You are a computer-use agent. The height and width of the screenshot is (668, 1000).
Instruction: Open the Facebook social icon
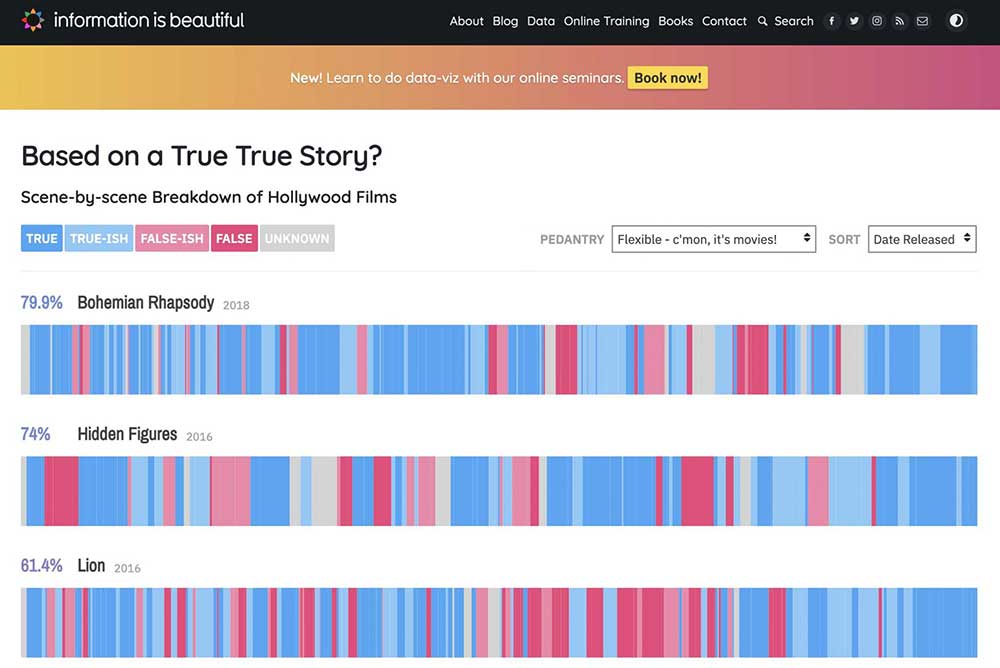click(832, 21)
